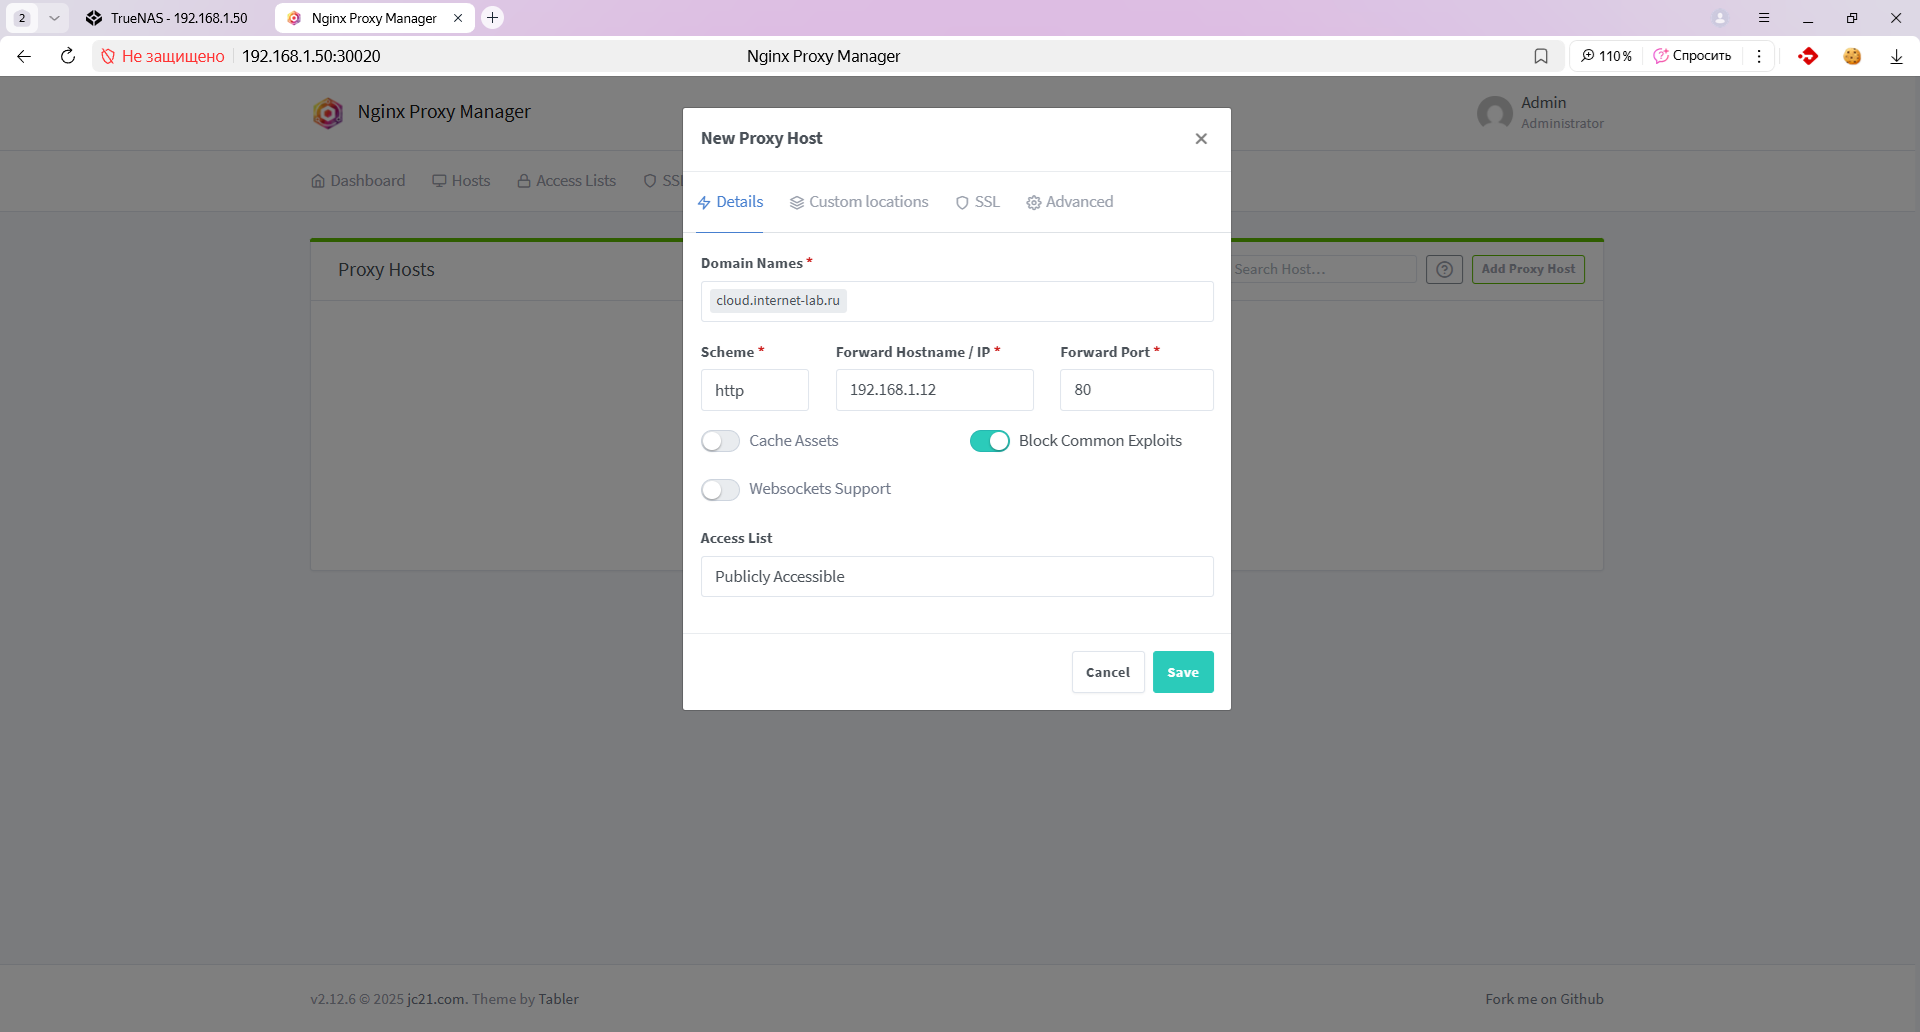Open the Scheme dropdown
Viewport: 1920px width, 1032px height.
click(x=754, y=390)
